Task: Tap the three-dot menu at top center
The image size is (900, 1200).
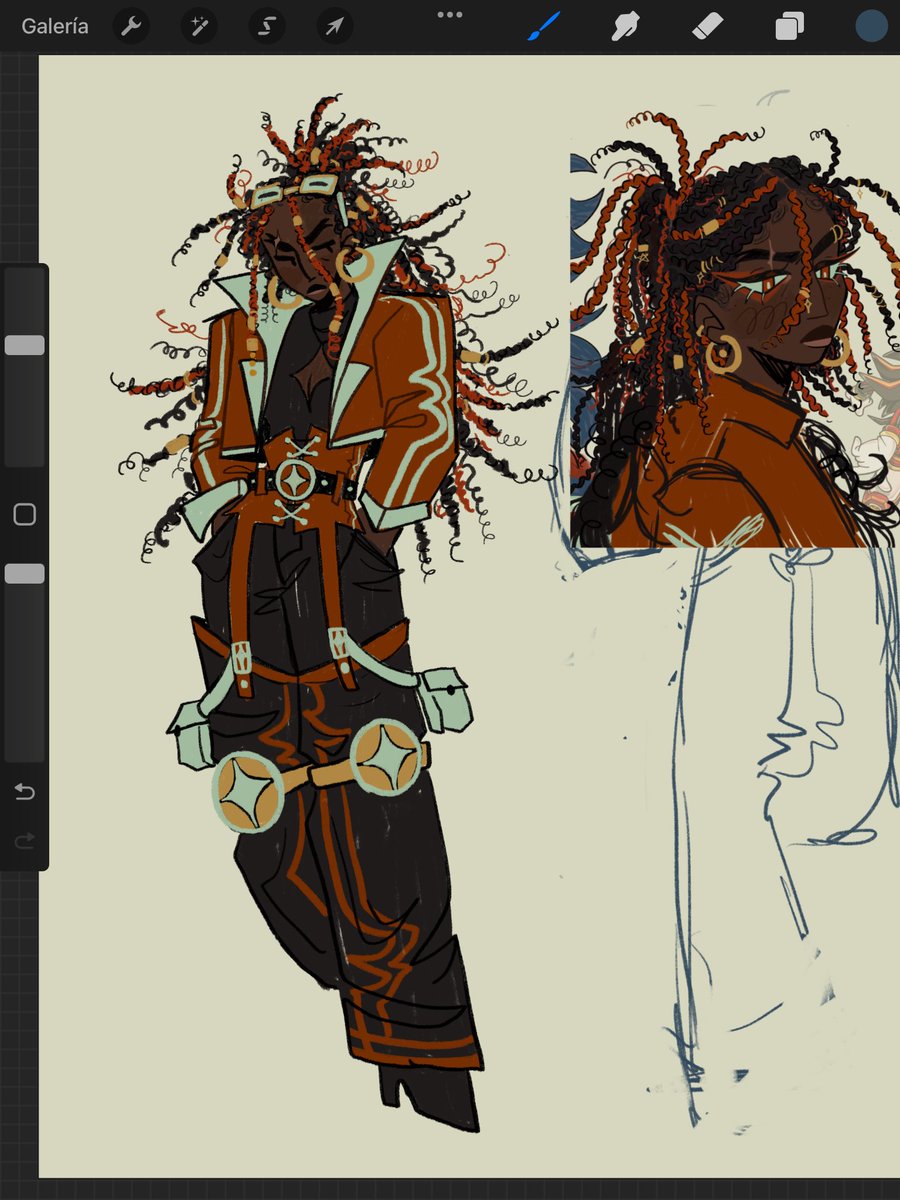Action: click(450, 15)
